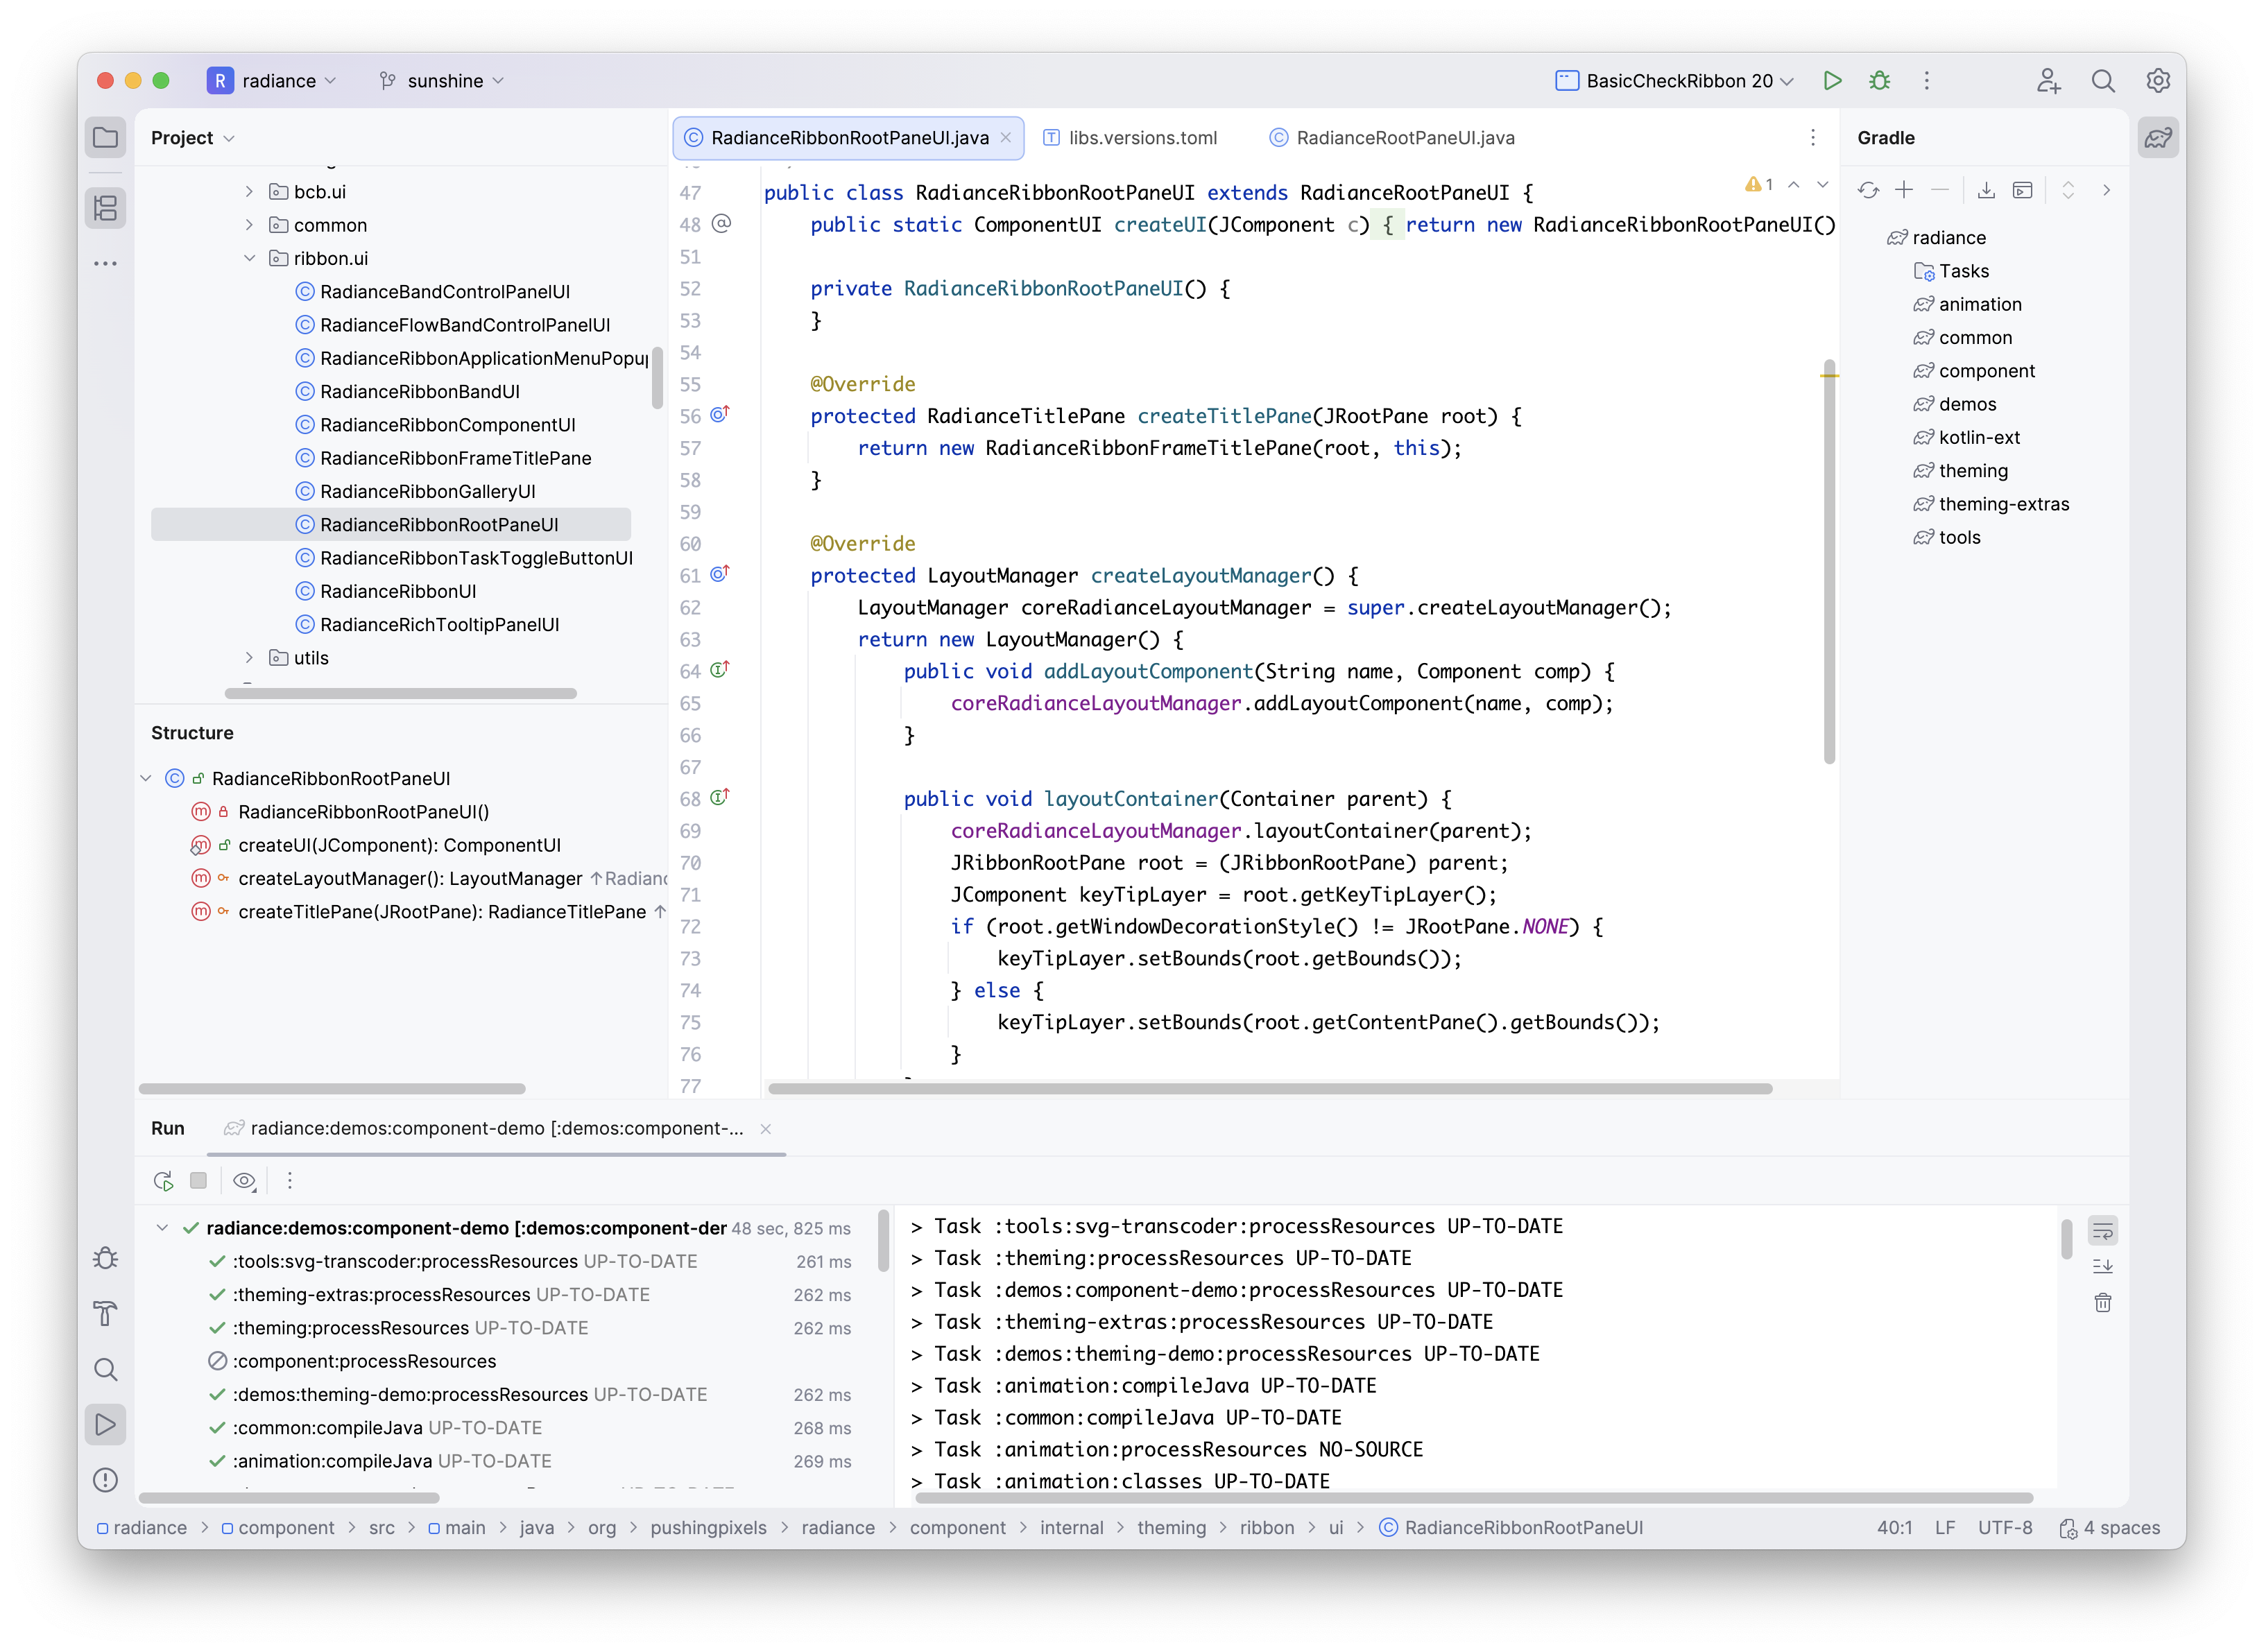Go to next highlighted problem arrow
The height and width of the screenshot is (1652, 2264).
click(1822, 185)
